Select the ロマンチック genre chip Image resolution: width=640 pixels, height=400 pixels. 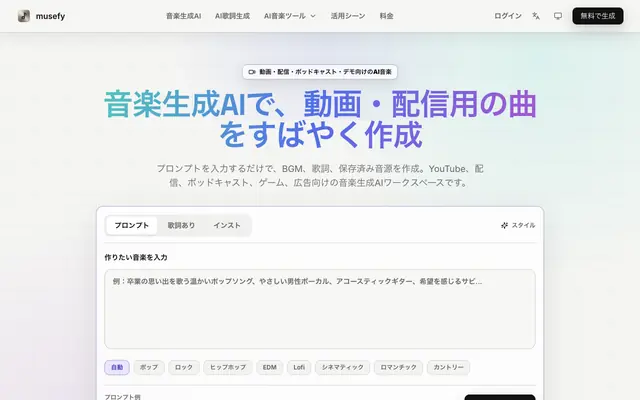[x=398, y=367]
